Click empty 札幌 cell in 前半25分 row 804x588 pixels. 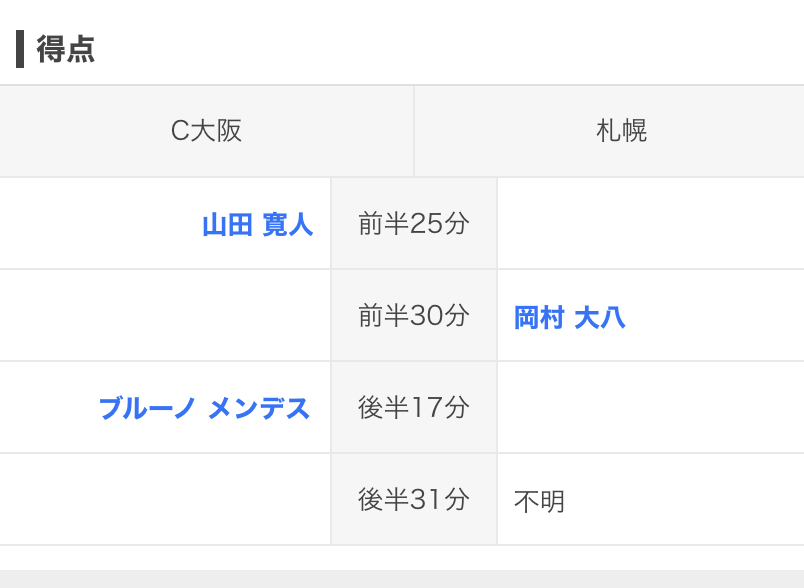(650, 224)
